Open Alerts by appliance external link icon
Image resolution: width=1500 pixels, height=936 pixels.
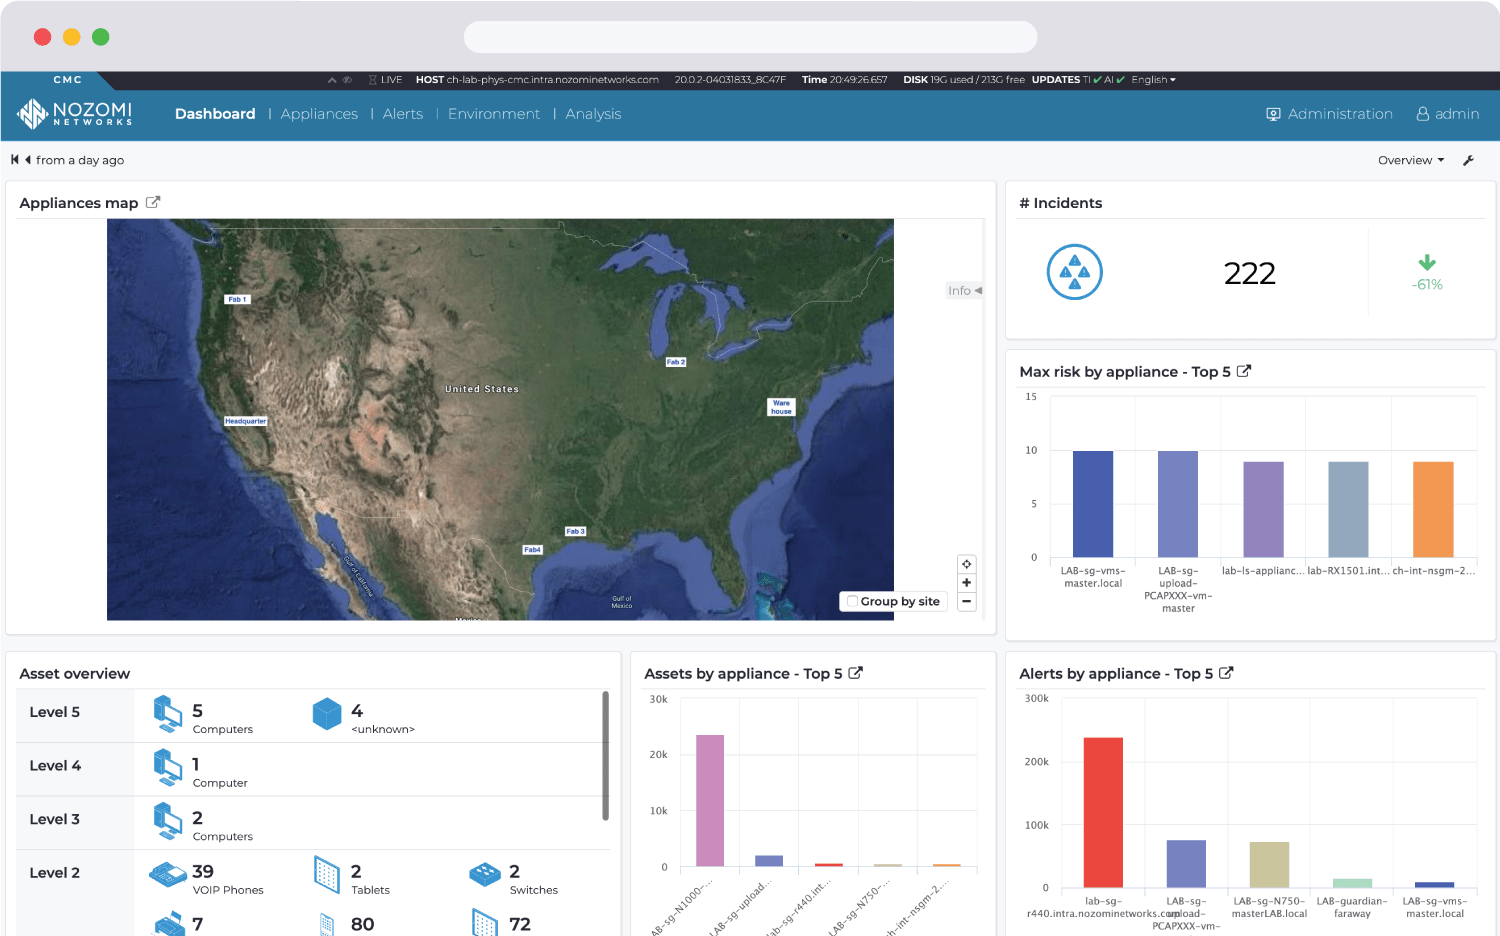1226,673
